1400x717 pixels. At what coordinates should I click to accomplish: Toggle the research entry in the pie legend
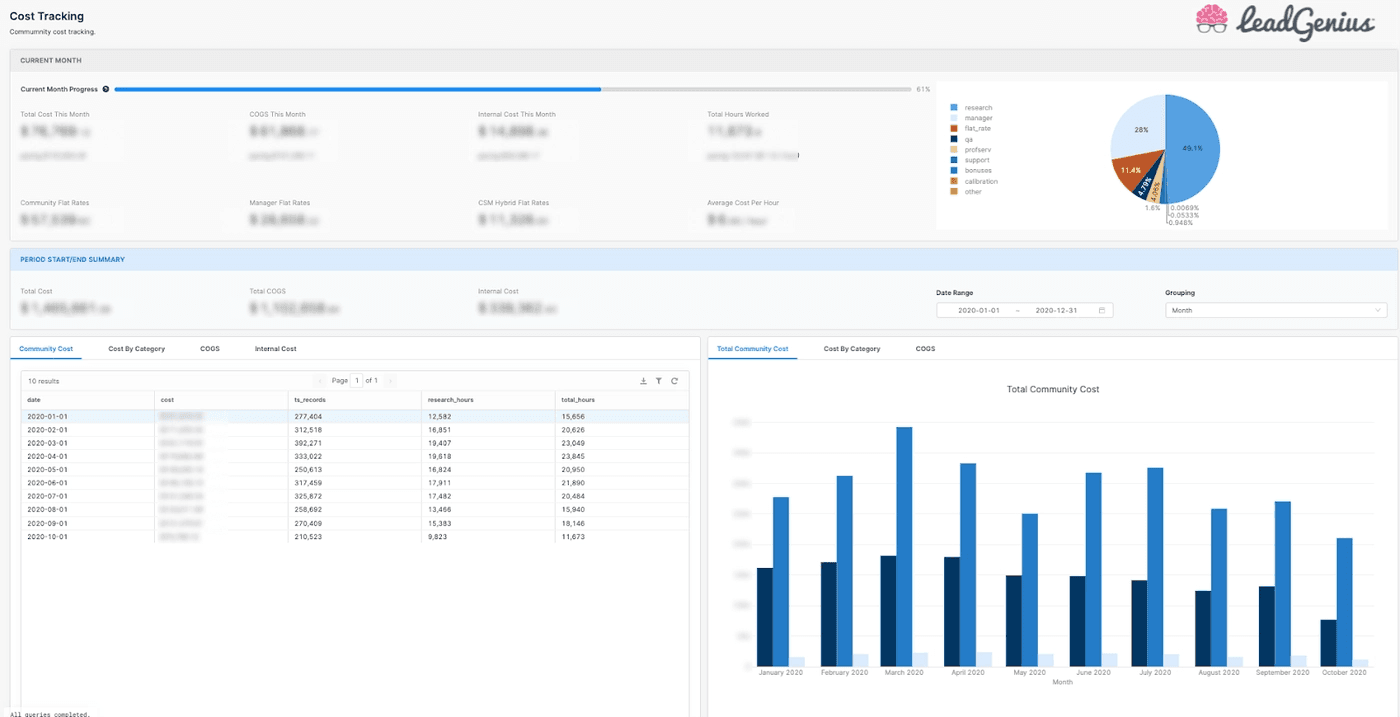point(975,107)
